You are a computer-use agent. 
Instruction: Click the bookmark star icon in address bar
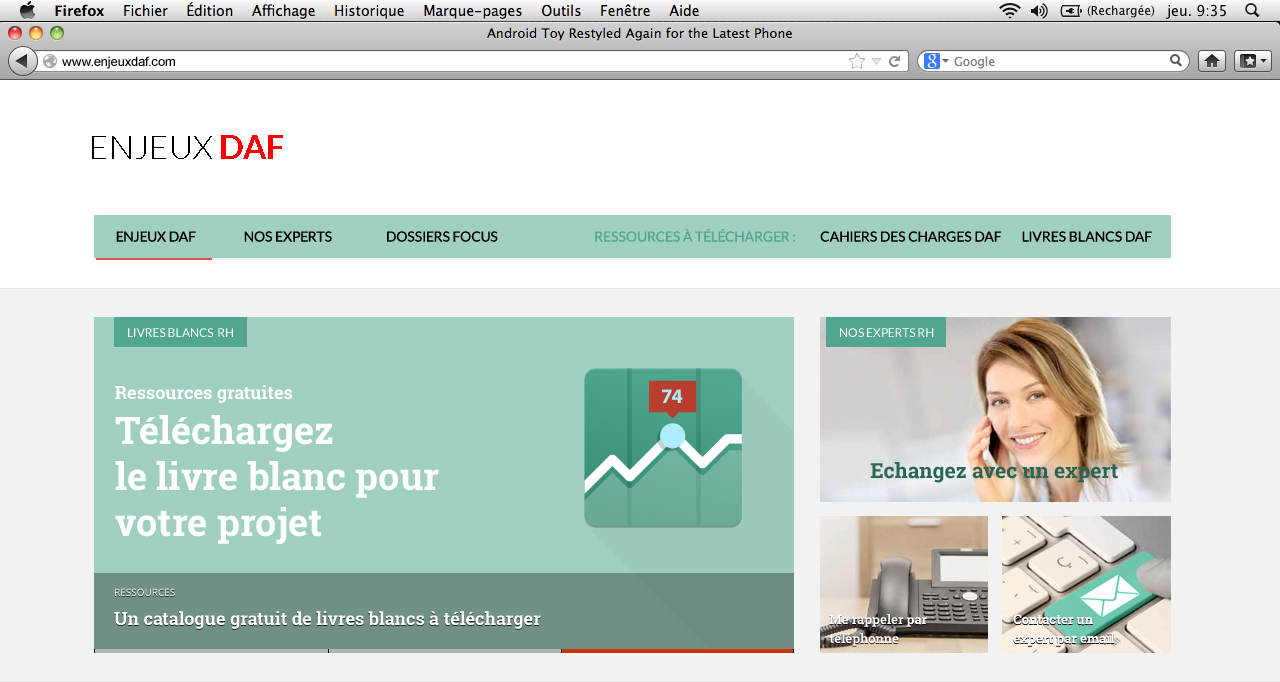tap(856, 61)
